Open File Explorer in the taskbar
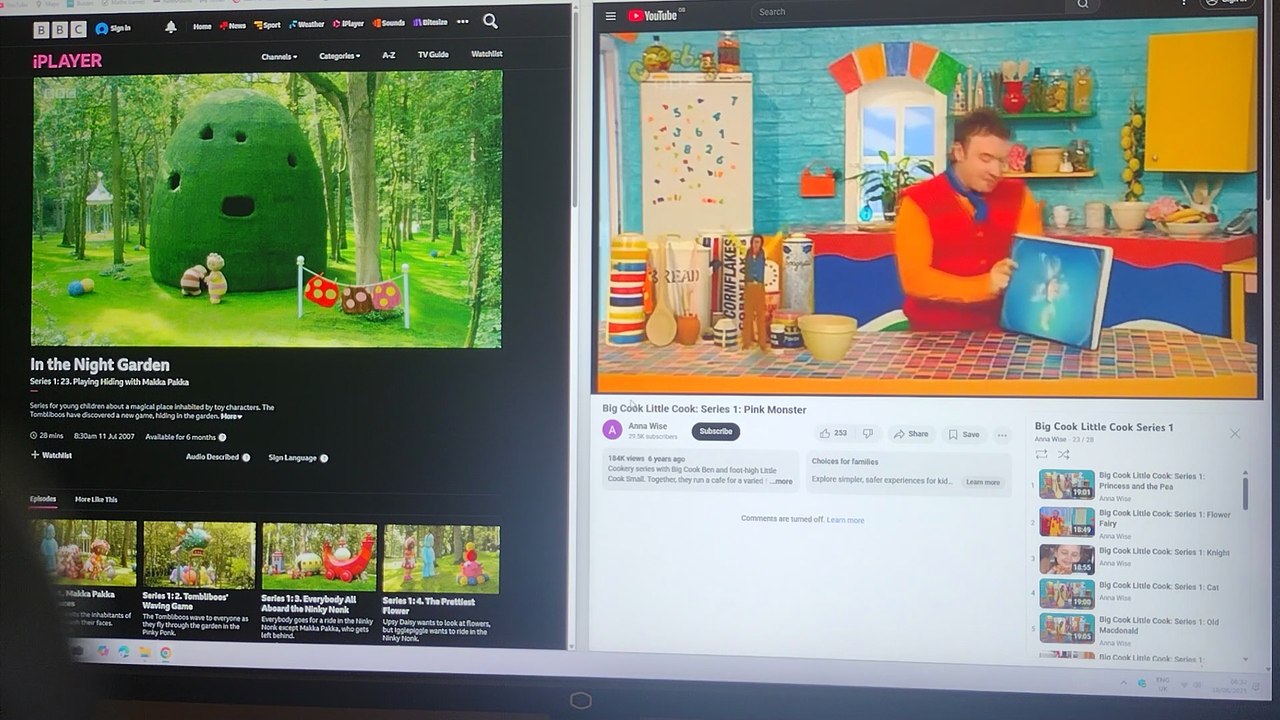 (x=145, y=652)
